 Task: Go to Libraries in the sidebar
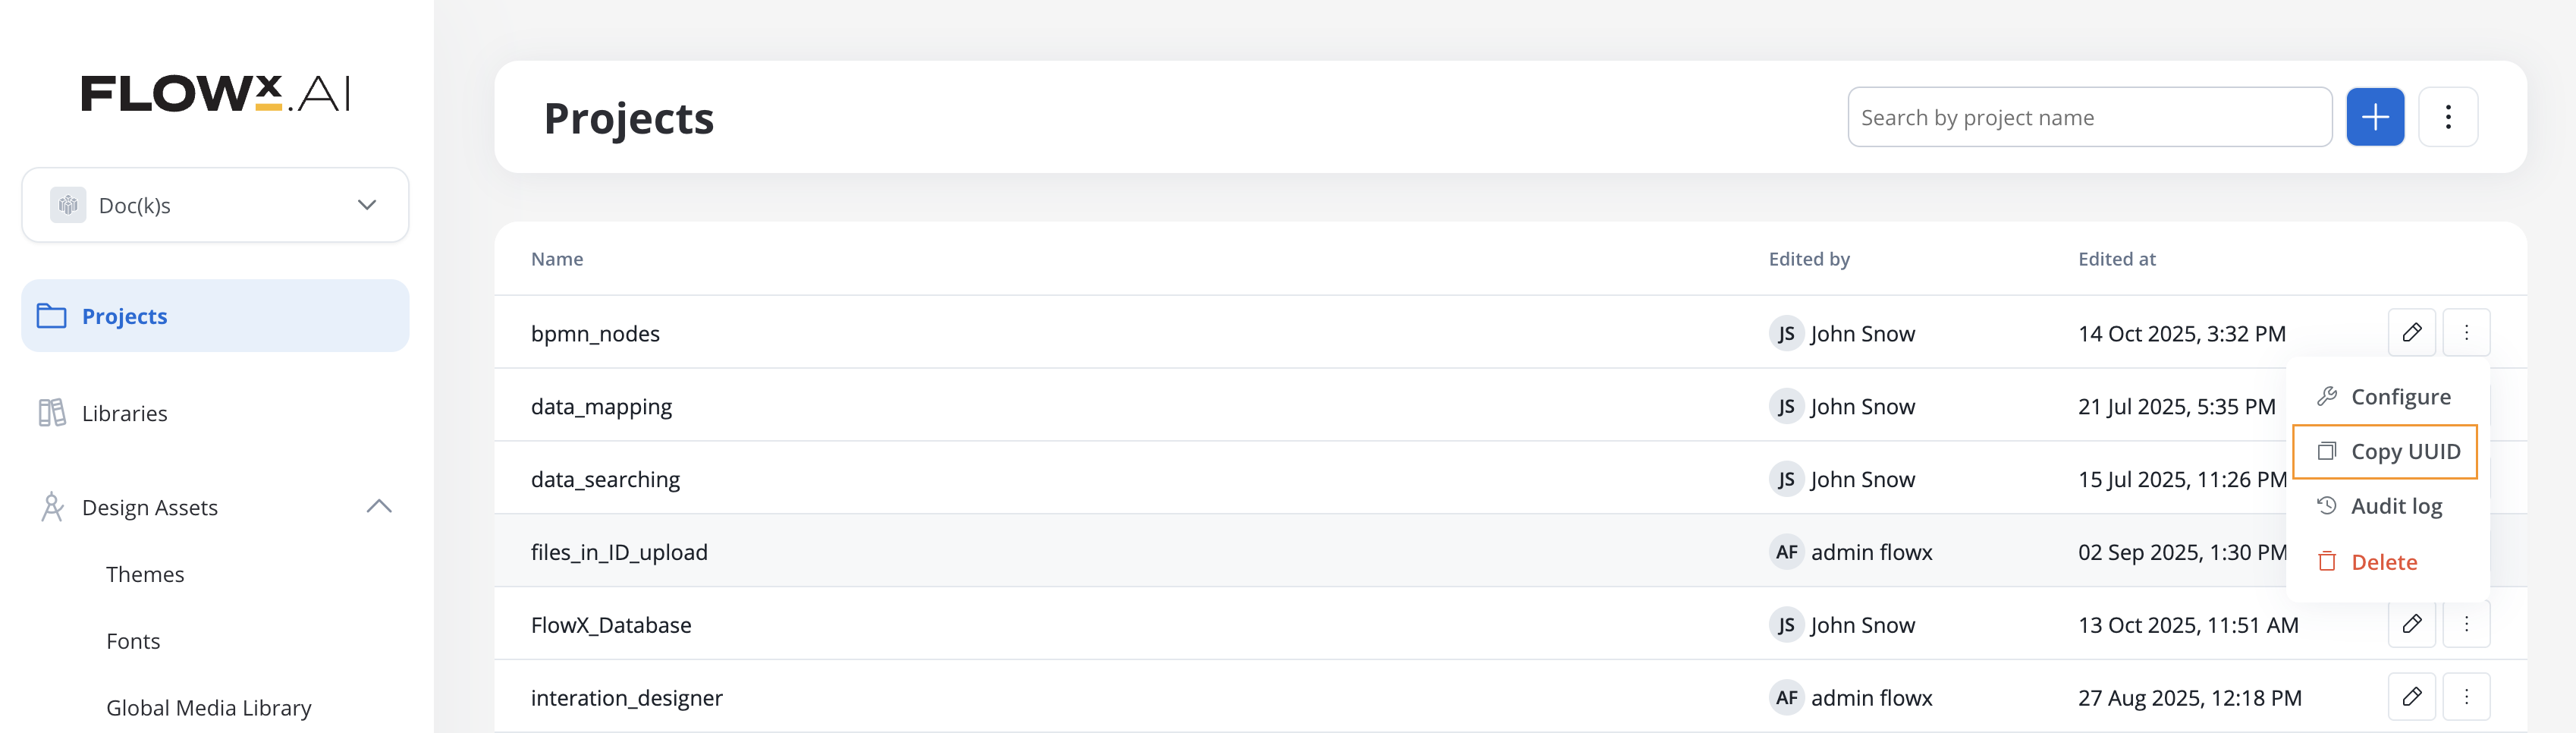click(x=125, y=413)
